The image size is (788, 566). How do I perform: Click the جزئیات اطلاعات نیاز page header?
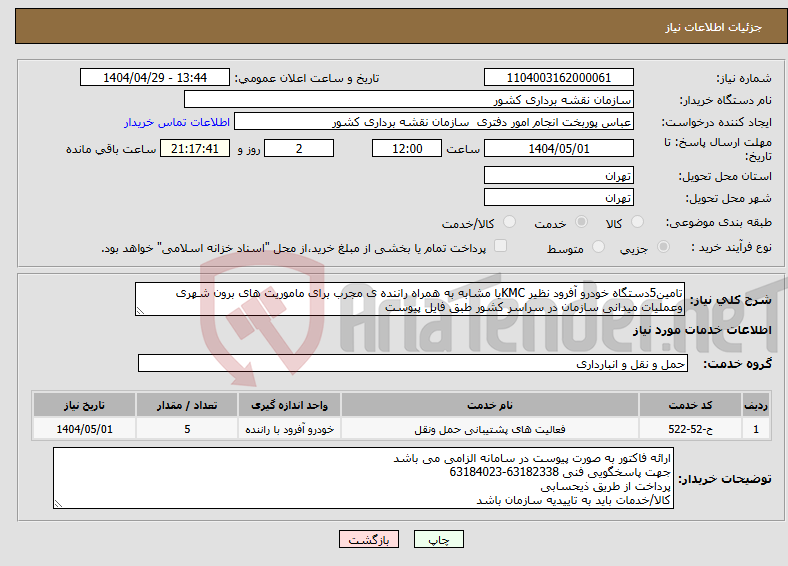714,27
